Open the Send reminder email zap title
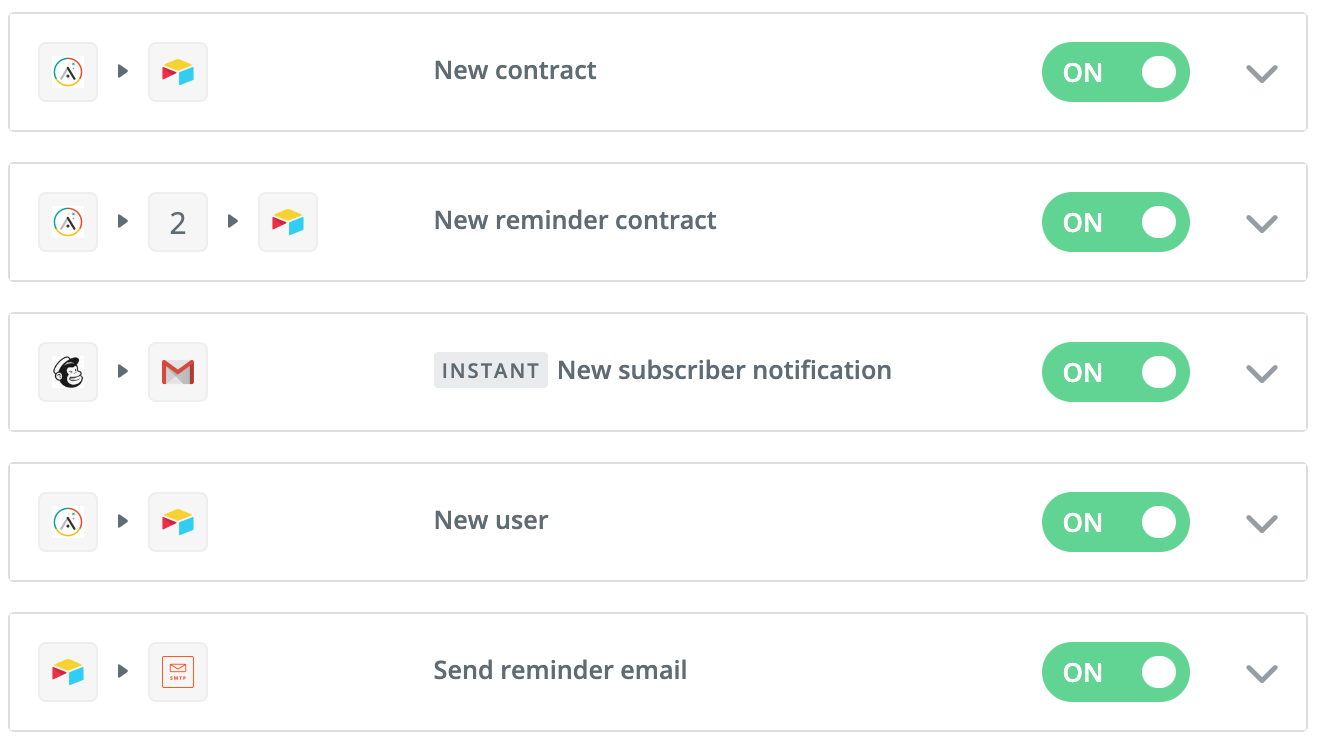Screen dimensions: 1318x746 [560, 670]
